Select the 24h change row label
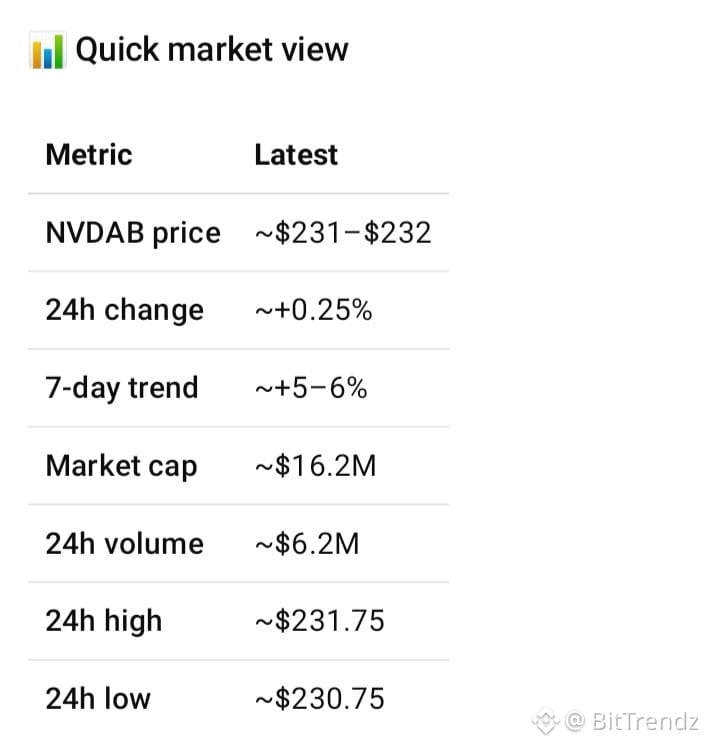 pos(125,311)
